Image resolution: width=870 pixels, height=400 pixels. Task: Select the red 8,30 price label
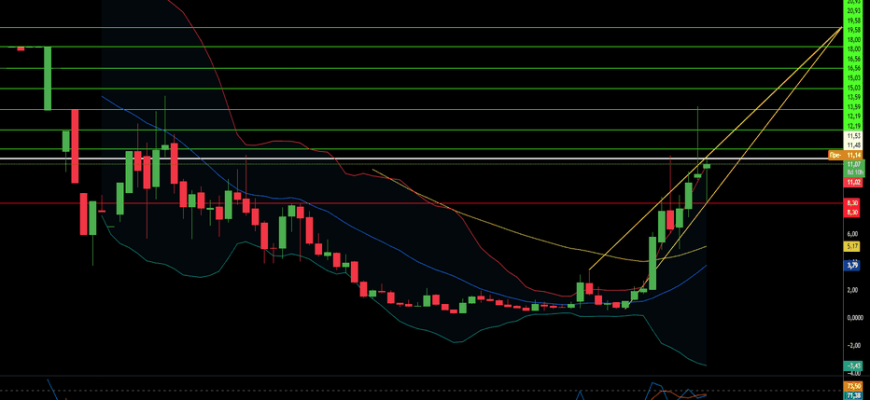pyautogui.click(x=854, y=202)
